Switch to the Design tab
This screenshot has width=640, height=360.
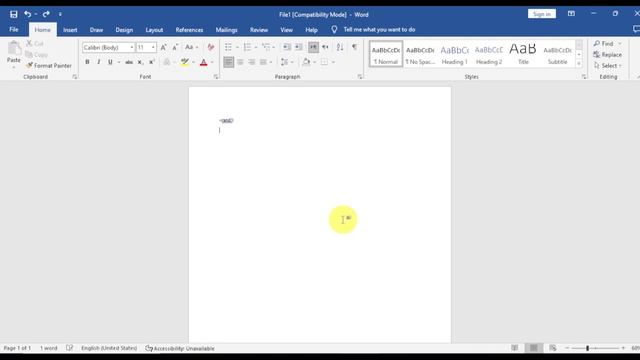click(124, 30)
